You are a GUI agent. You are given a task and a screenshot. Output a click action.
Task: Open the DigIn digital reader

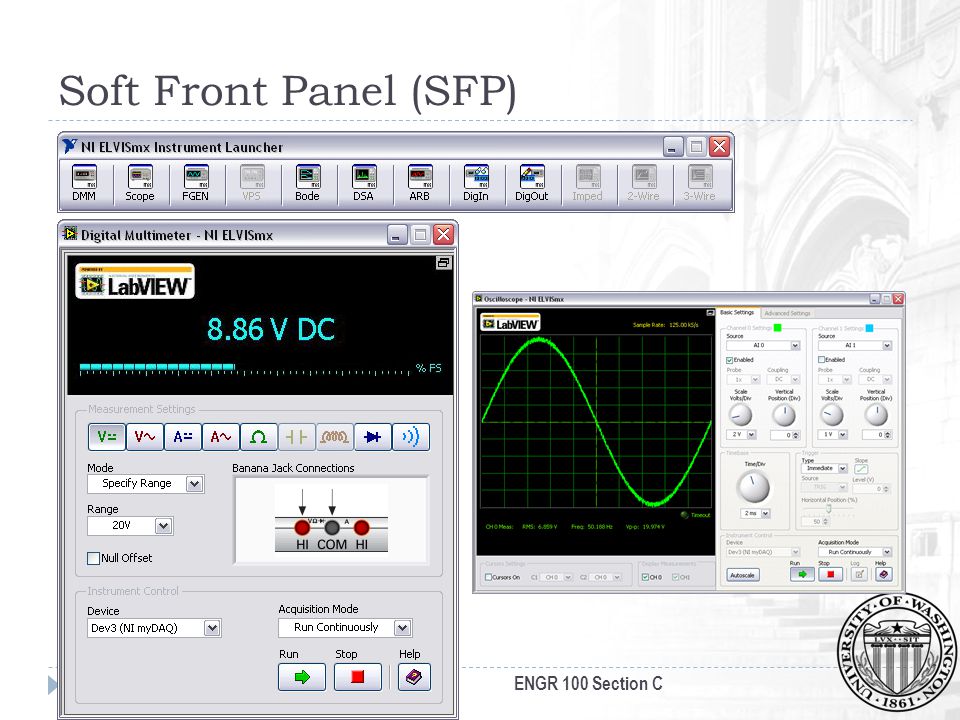tap(476, 183)
